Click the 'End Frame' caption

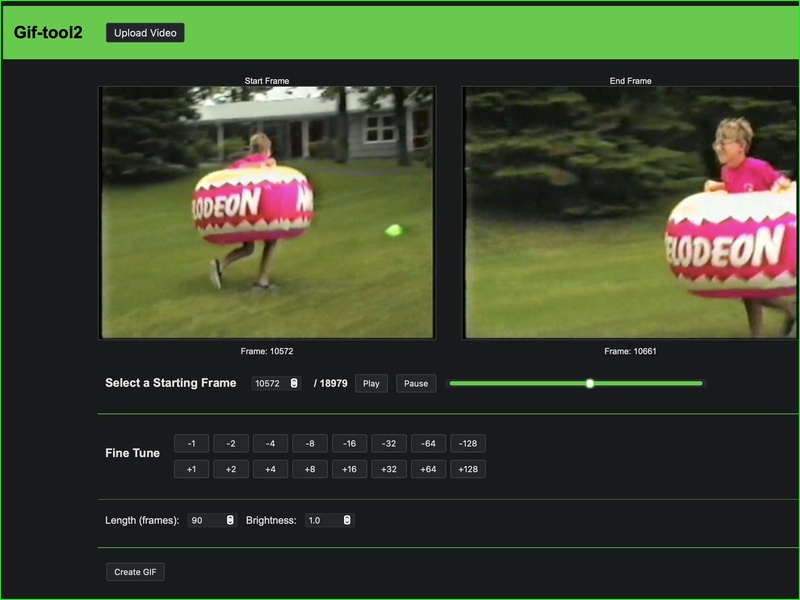coord(631,81)
